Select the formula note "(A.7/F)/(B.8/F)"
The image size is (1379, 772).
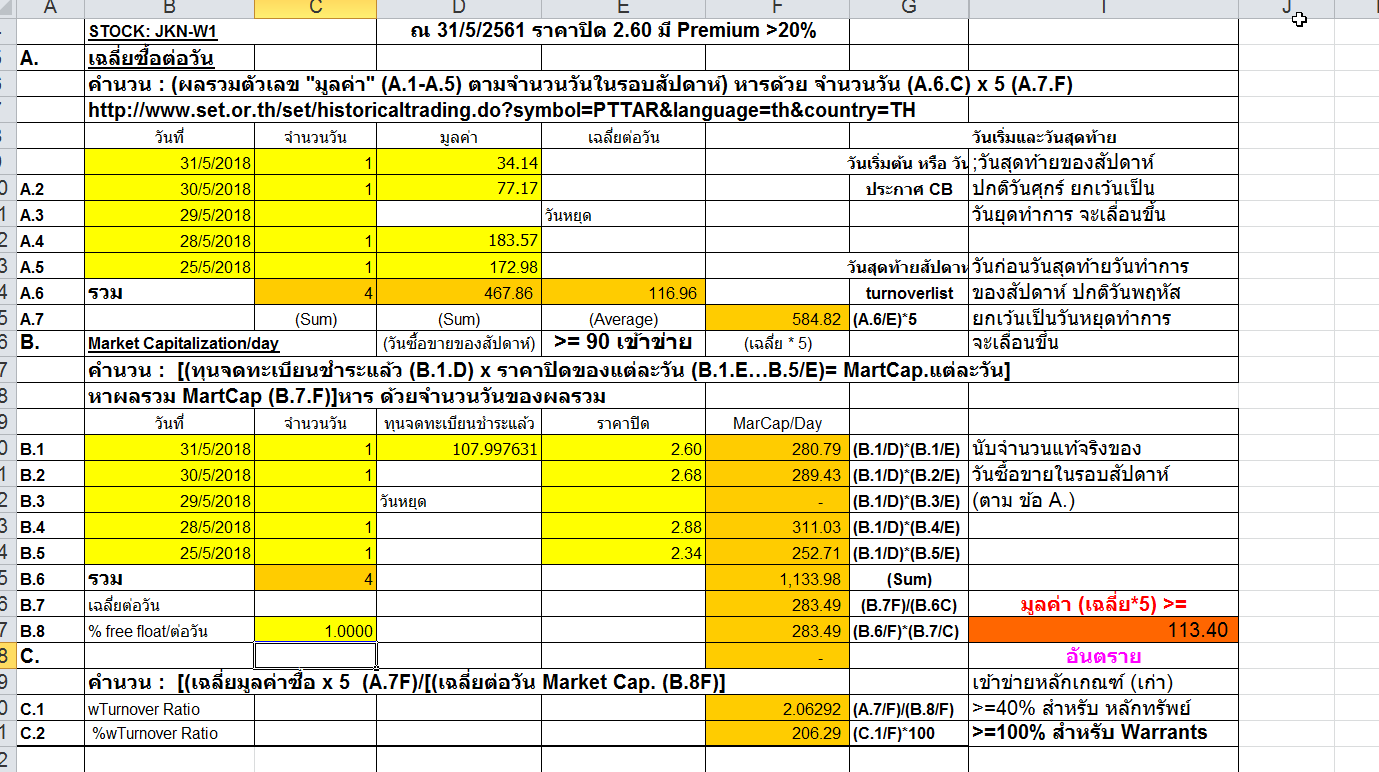coord(909,709)
